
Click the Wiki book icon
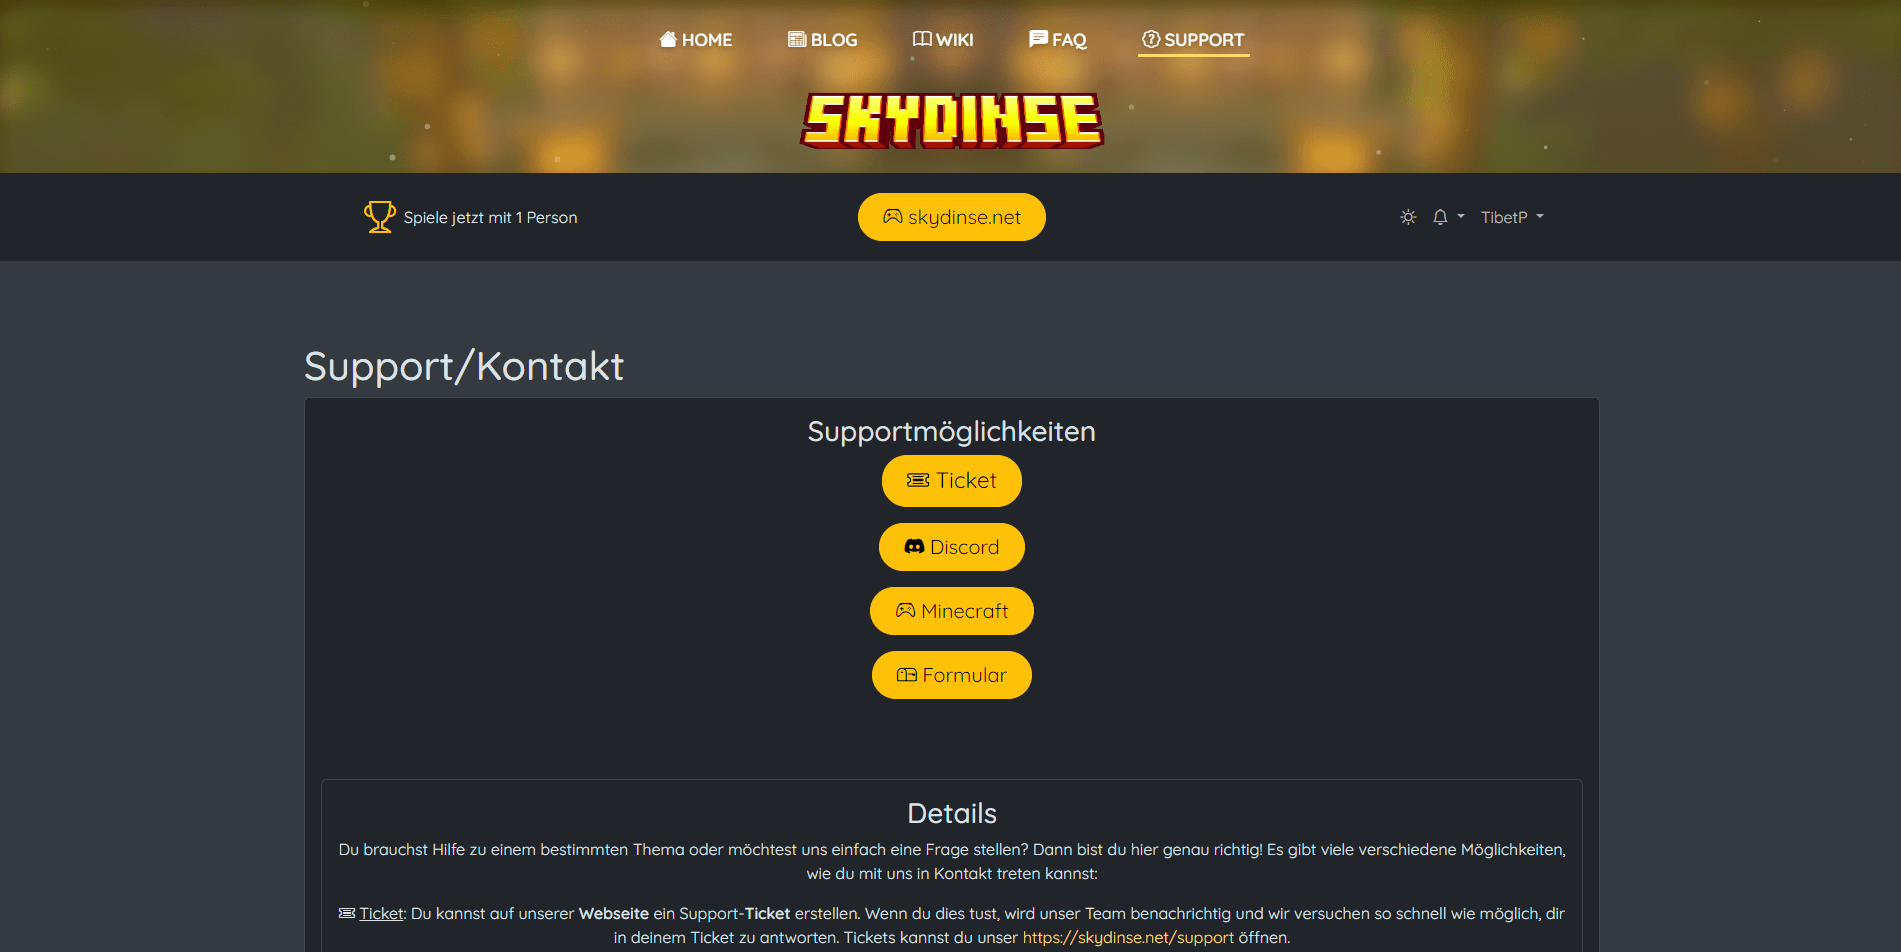(x=922, y=39)
